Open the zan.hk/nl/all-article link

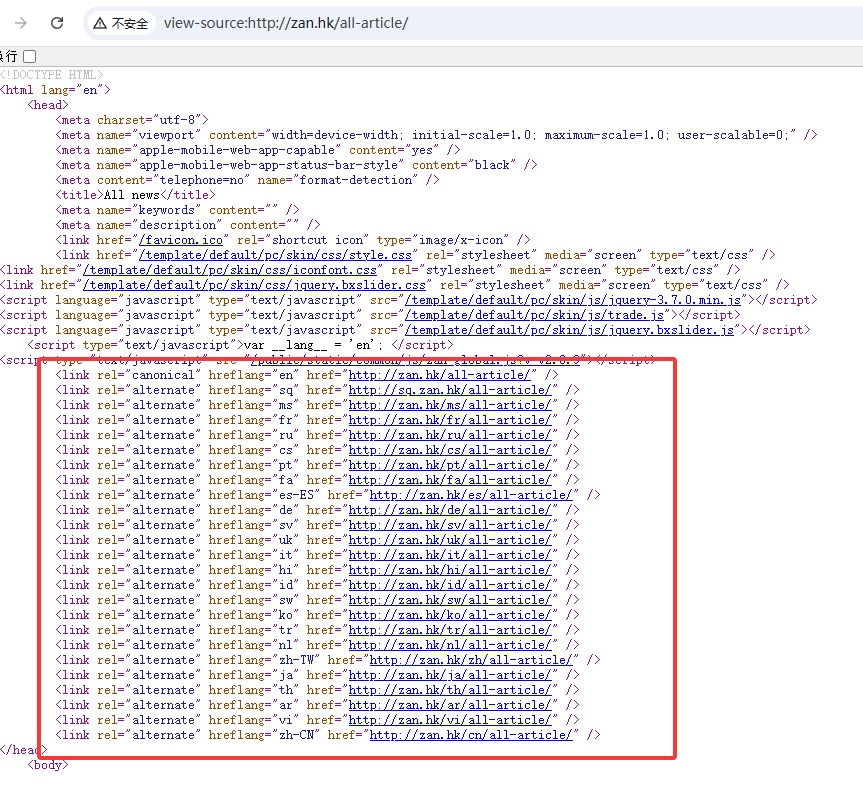pyautogui.click(x=450, y=645)
